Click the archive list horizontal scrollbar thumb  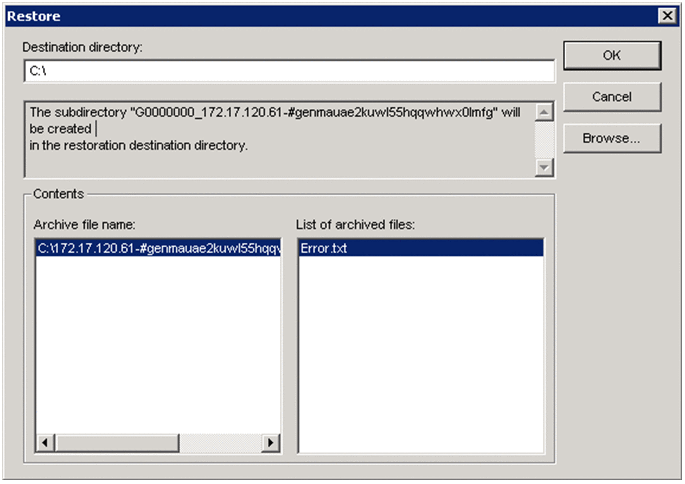[117, 443]
